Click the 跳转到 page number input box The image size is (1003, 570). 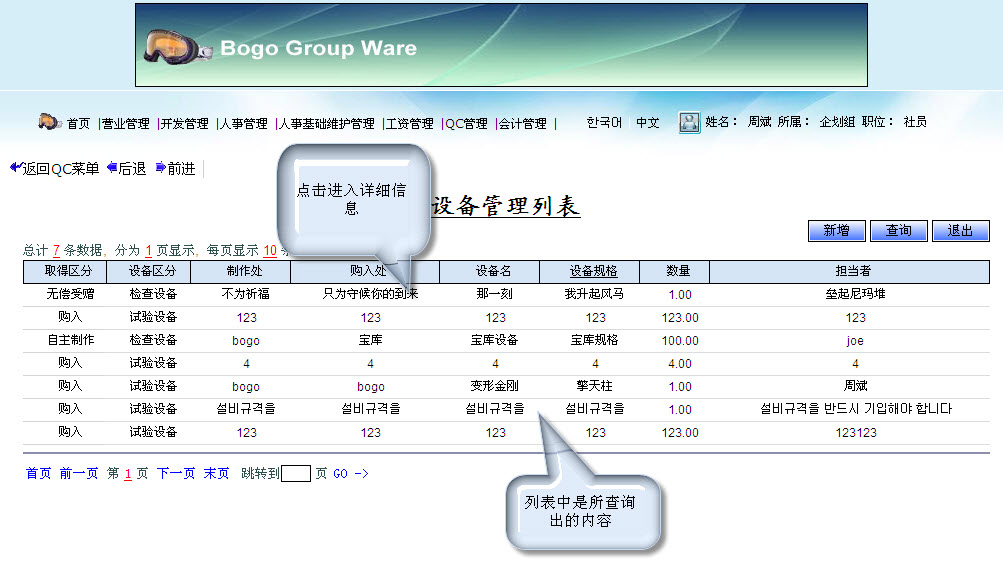[296, 473]
